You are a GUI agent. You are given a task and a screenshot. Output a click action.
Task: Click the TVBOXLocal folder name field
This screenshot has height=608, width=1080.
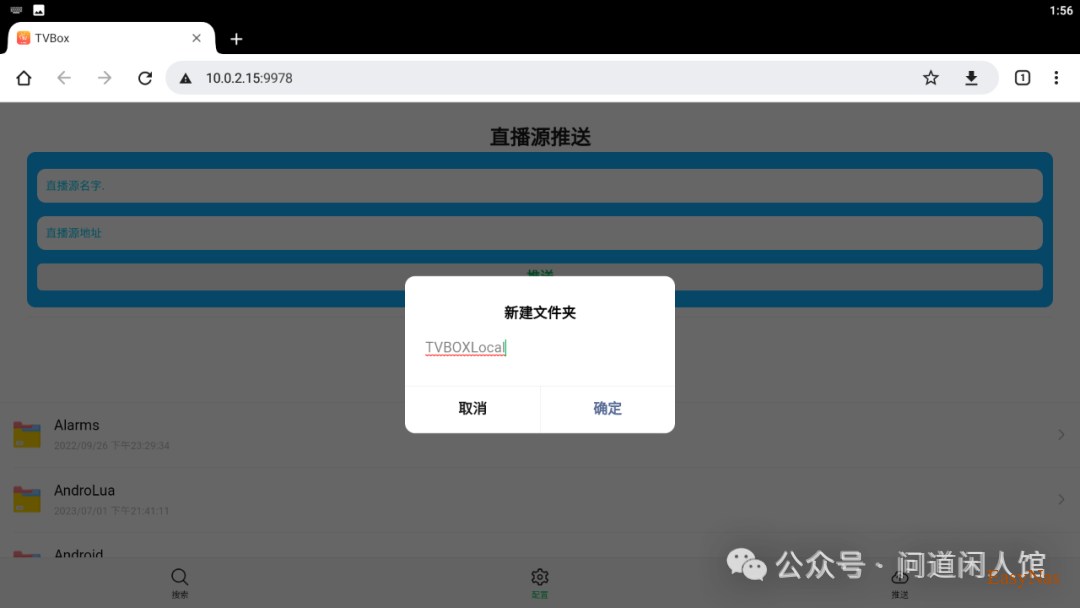click(539, 348)
